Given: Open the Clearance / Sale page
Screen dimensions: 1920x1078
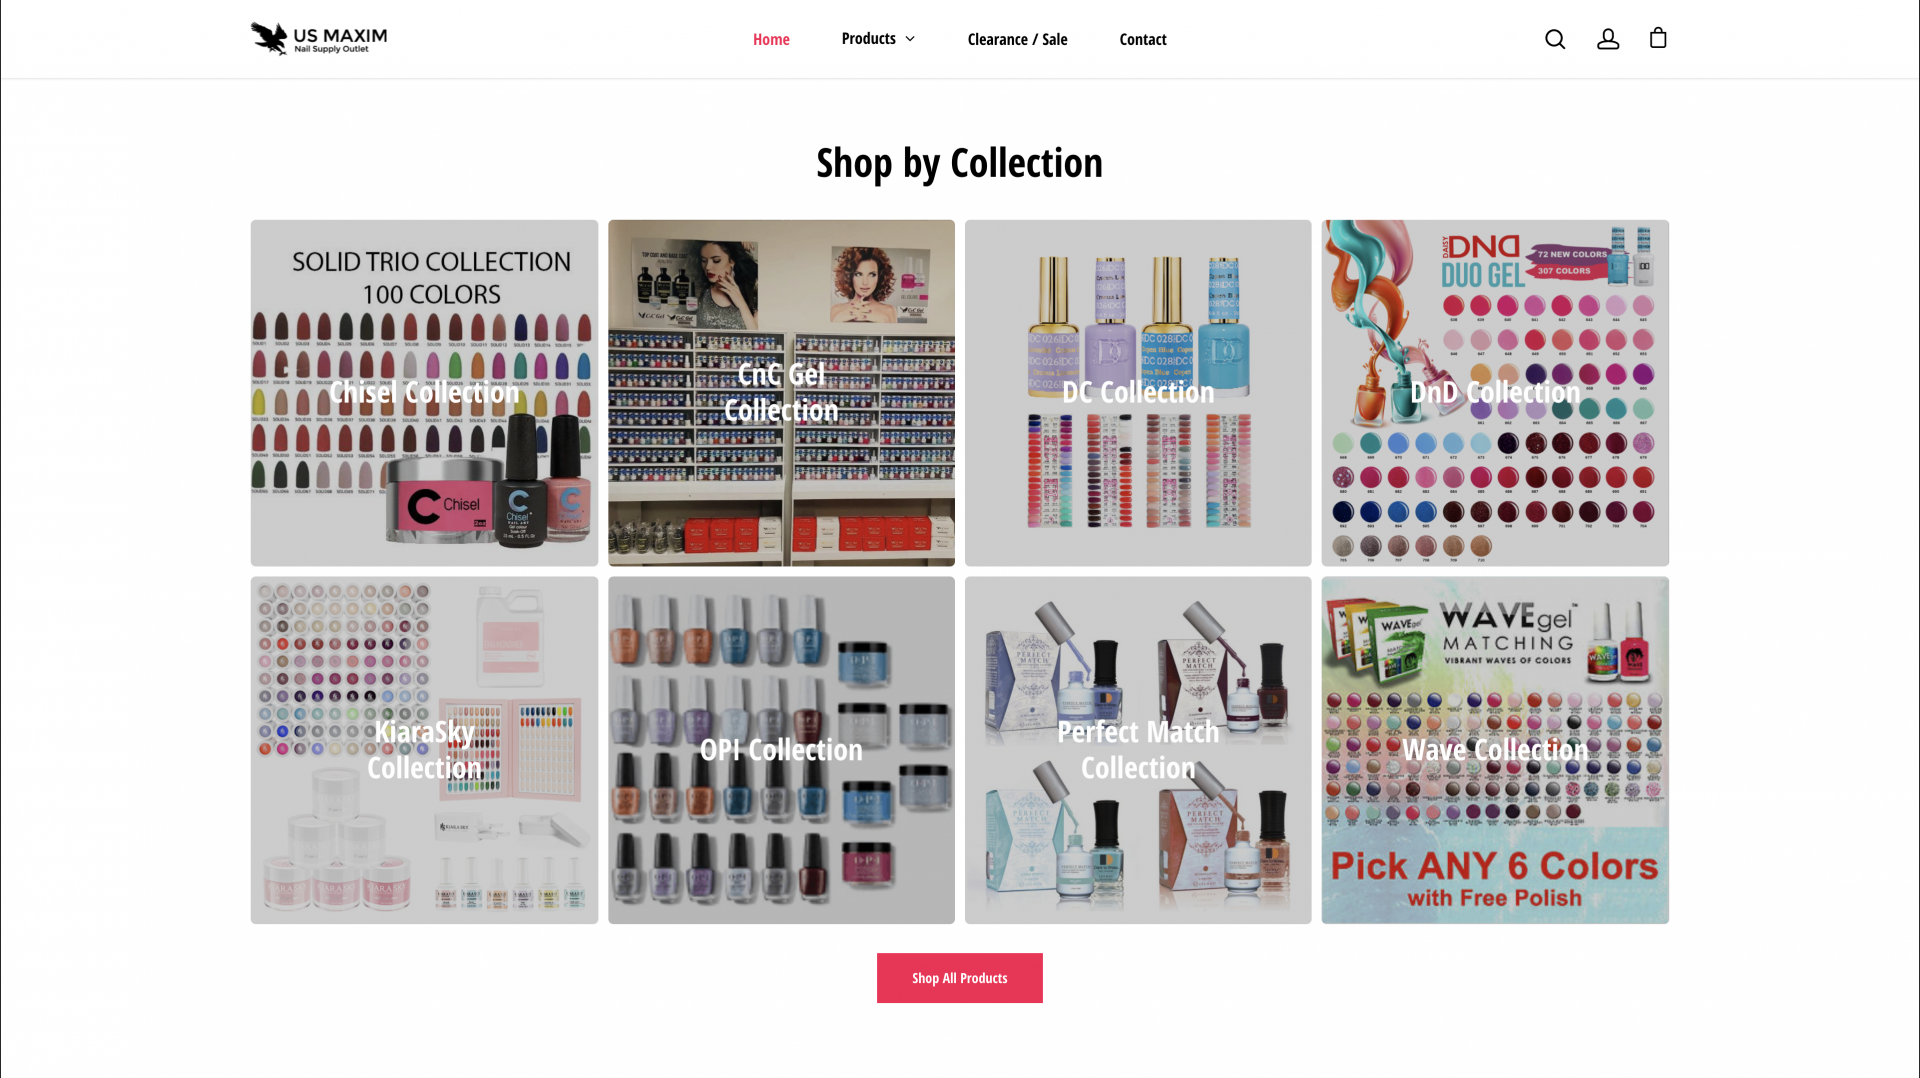Looking at the screenshot, I should [x=1017, y=39].
